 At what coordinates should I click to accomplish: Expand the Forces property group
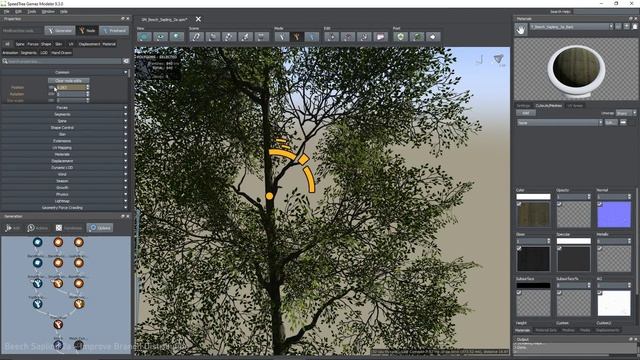(x=64, y=108)
